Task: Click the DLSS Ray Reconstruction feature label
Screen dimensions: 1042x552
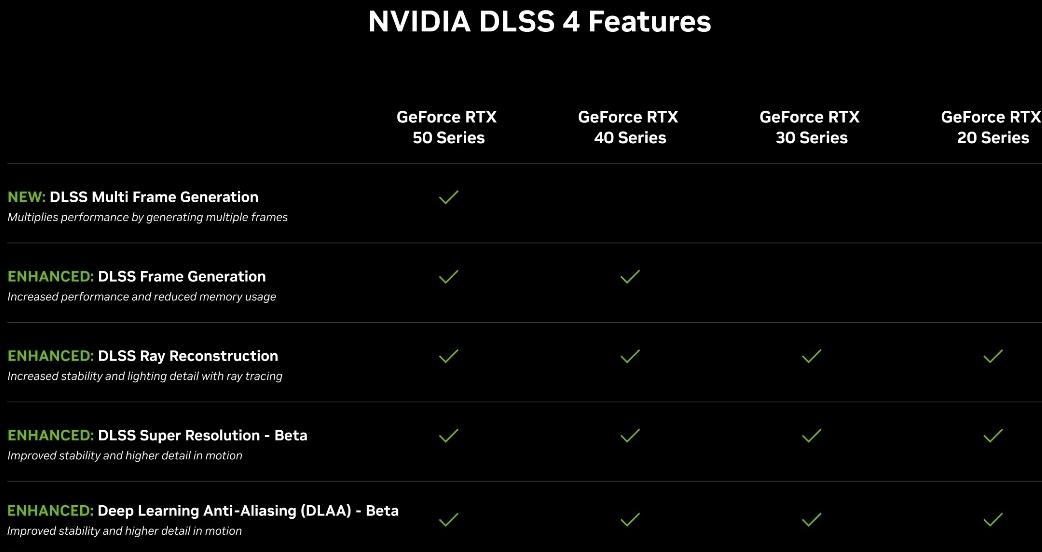Action: pos(187,356)
